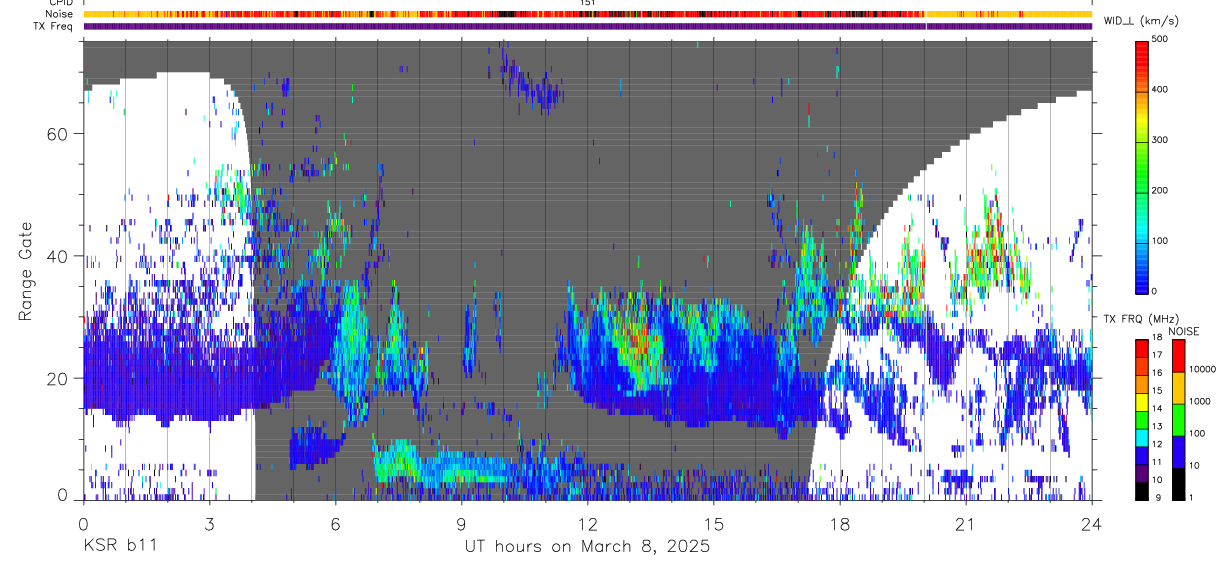This screenshot has height=567, width=1228.
Task: Click the 'WID⊥ (km/s)' color bar title
Action: click(1141, 21)
